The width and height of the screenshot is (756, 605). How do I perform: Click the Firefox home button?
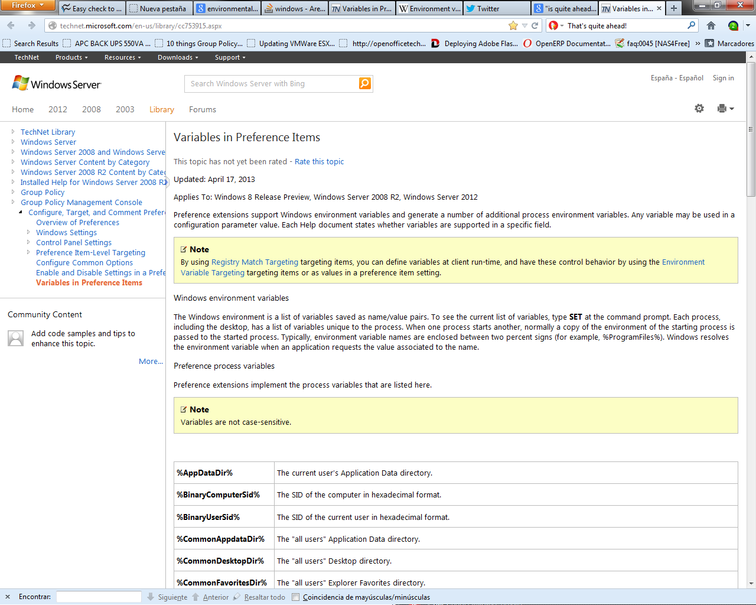click(711, 25)
